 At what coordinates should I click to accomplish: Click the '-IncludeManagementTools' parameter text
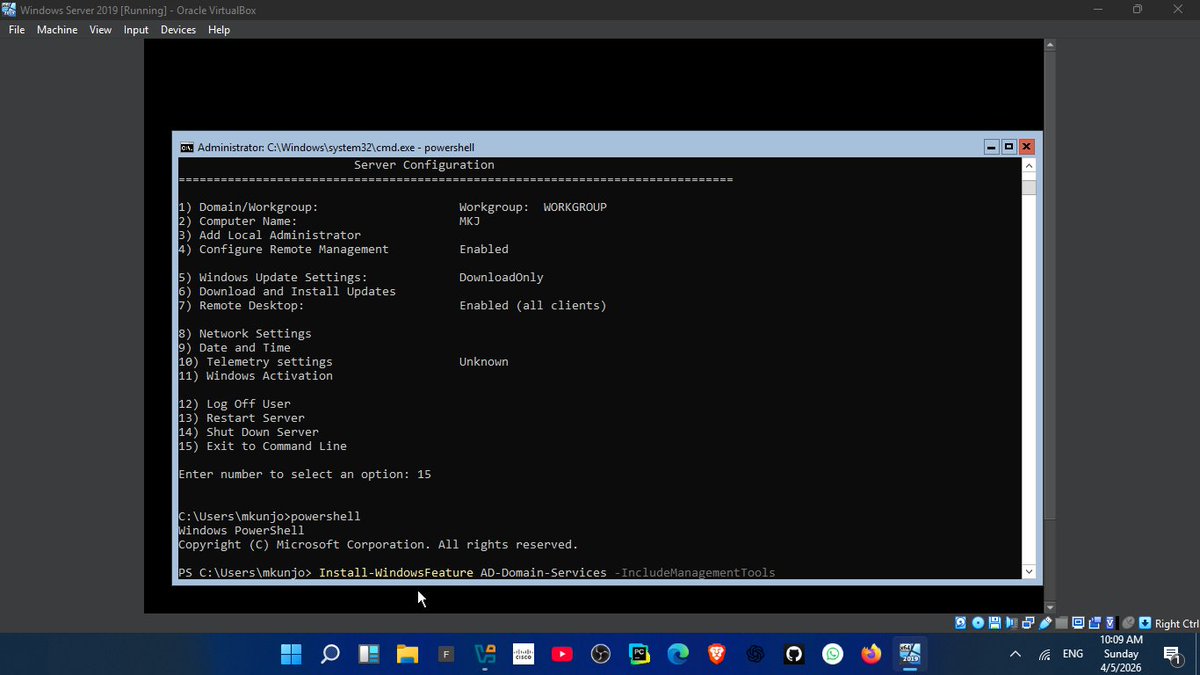(x=695, y=572)
